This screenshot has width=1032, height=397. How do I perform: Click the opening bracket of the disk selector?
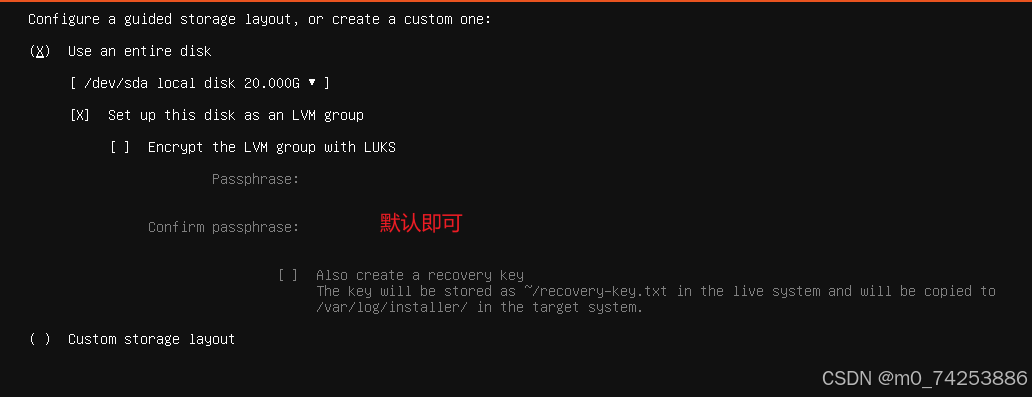tap(73, 84)
